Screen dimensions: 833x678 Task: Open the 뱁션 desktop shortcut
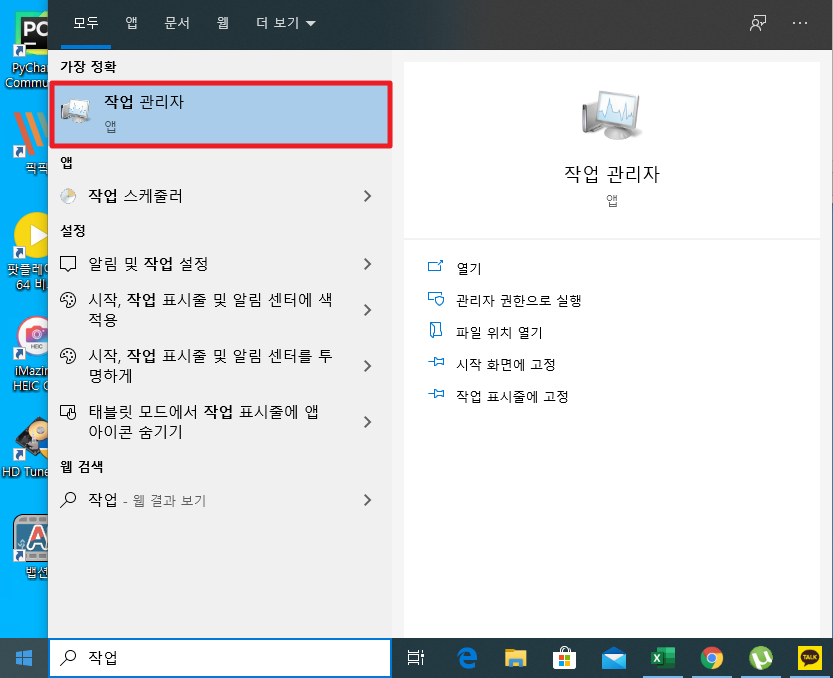coord(32,546)
